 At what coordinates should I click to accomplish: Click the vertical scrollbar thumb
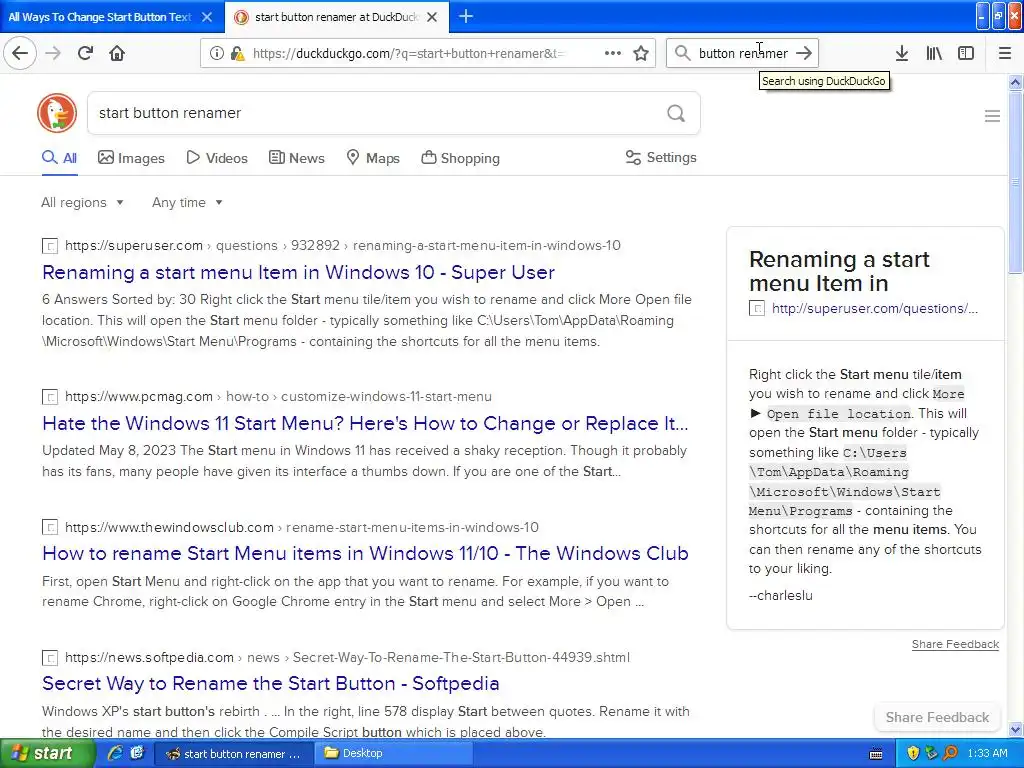point(1015,183)
